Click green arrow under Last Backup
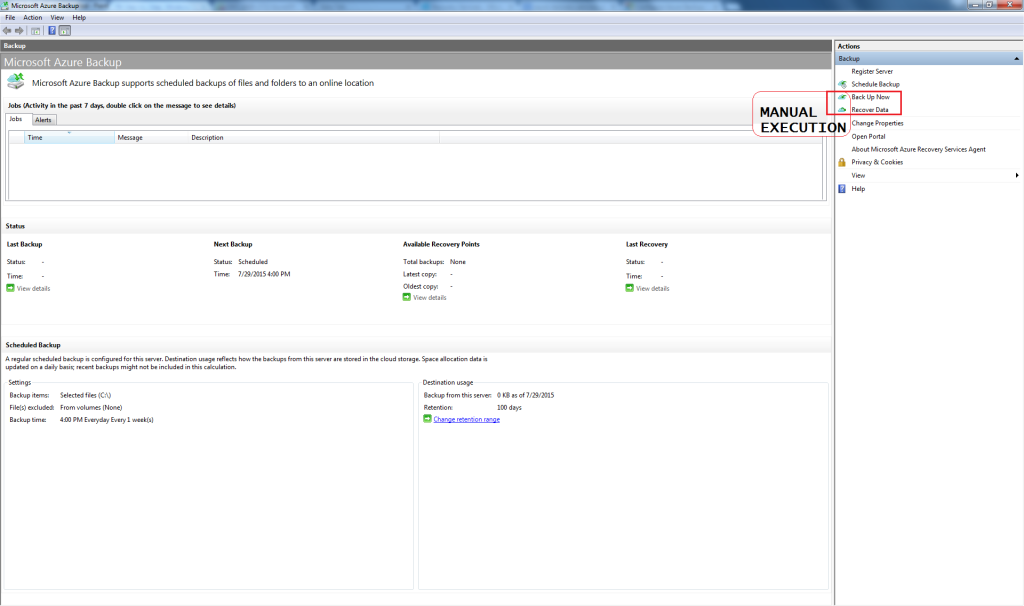 11,288
